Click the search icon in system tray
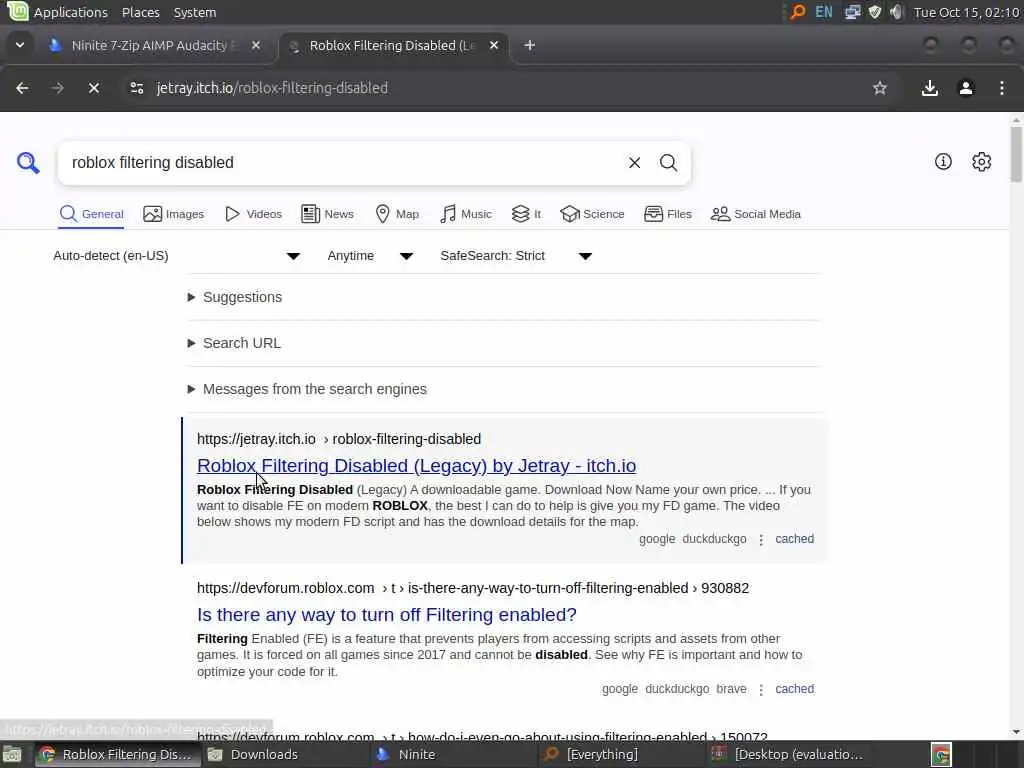The image size is (1024, 768). pos(797,12)
